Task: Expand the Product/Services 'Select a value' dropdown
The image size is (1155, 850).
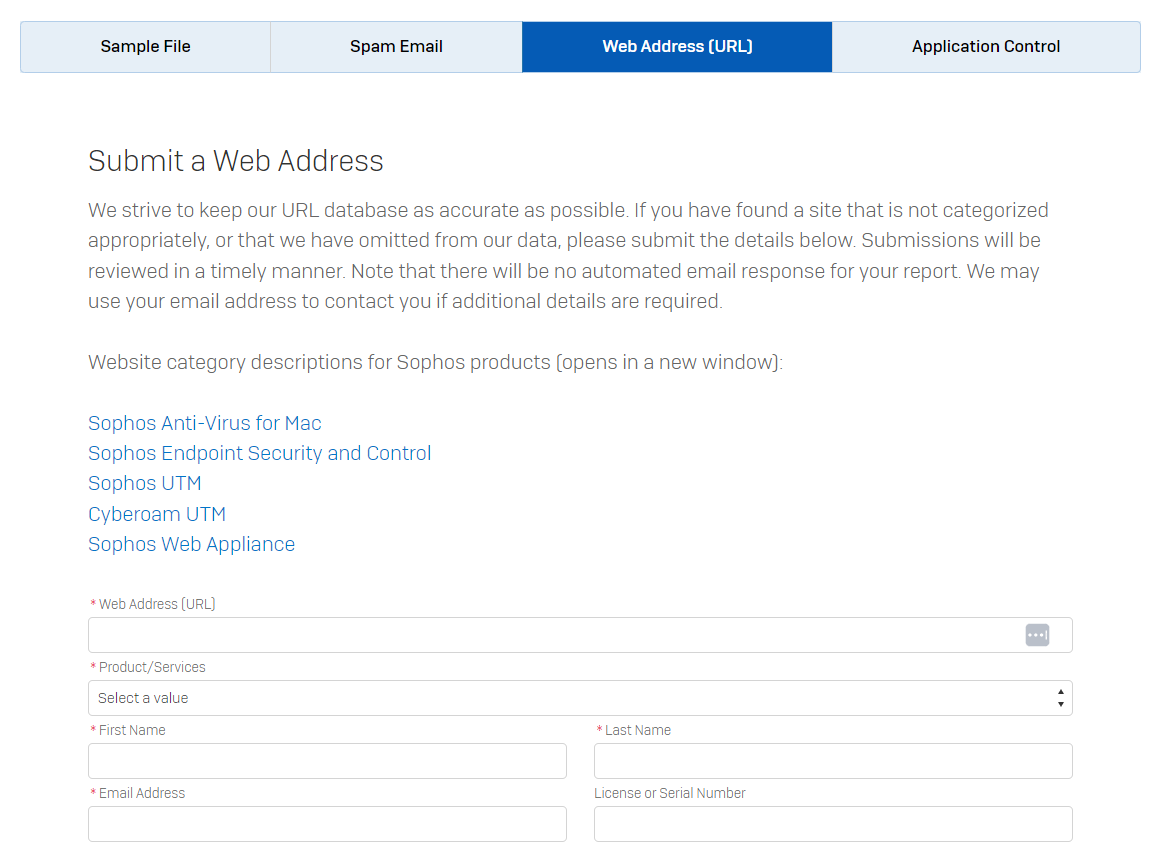Action: pos(570,698)
